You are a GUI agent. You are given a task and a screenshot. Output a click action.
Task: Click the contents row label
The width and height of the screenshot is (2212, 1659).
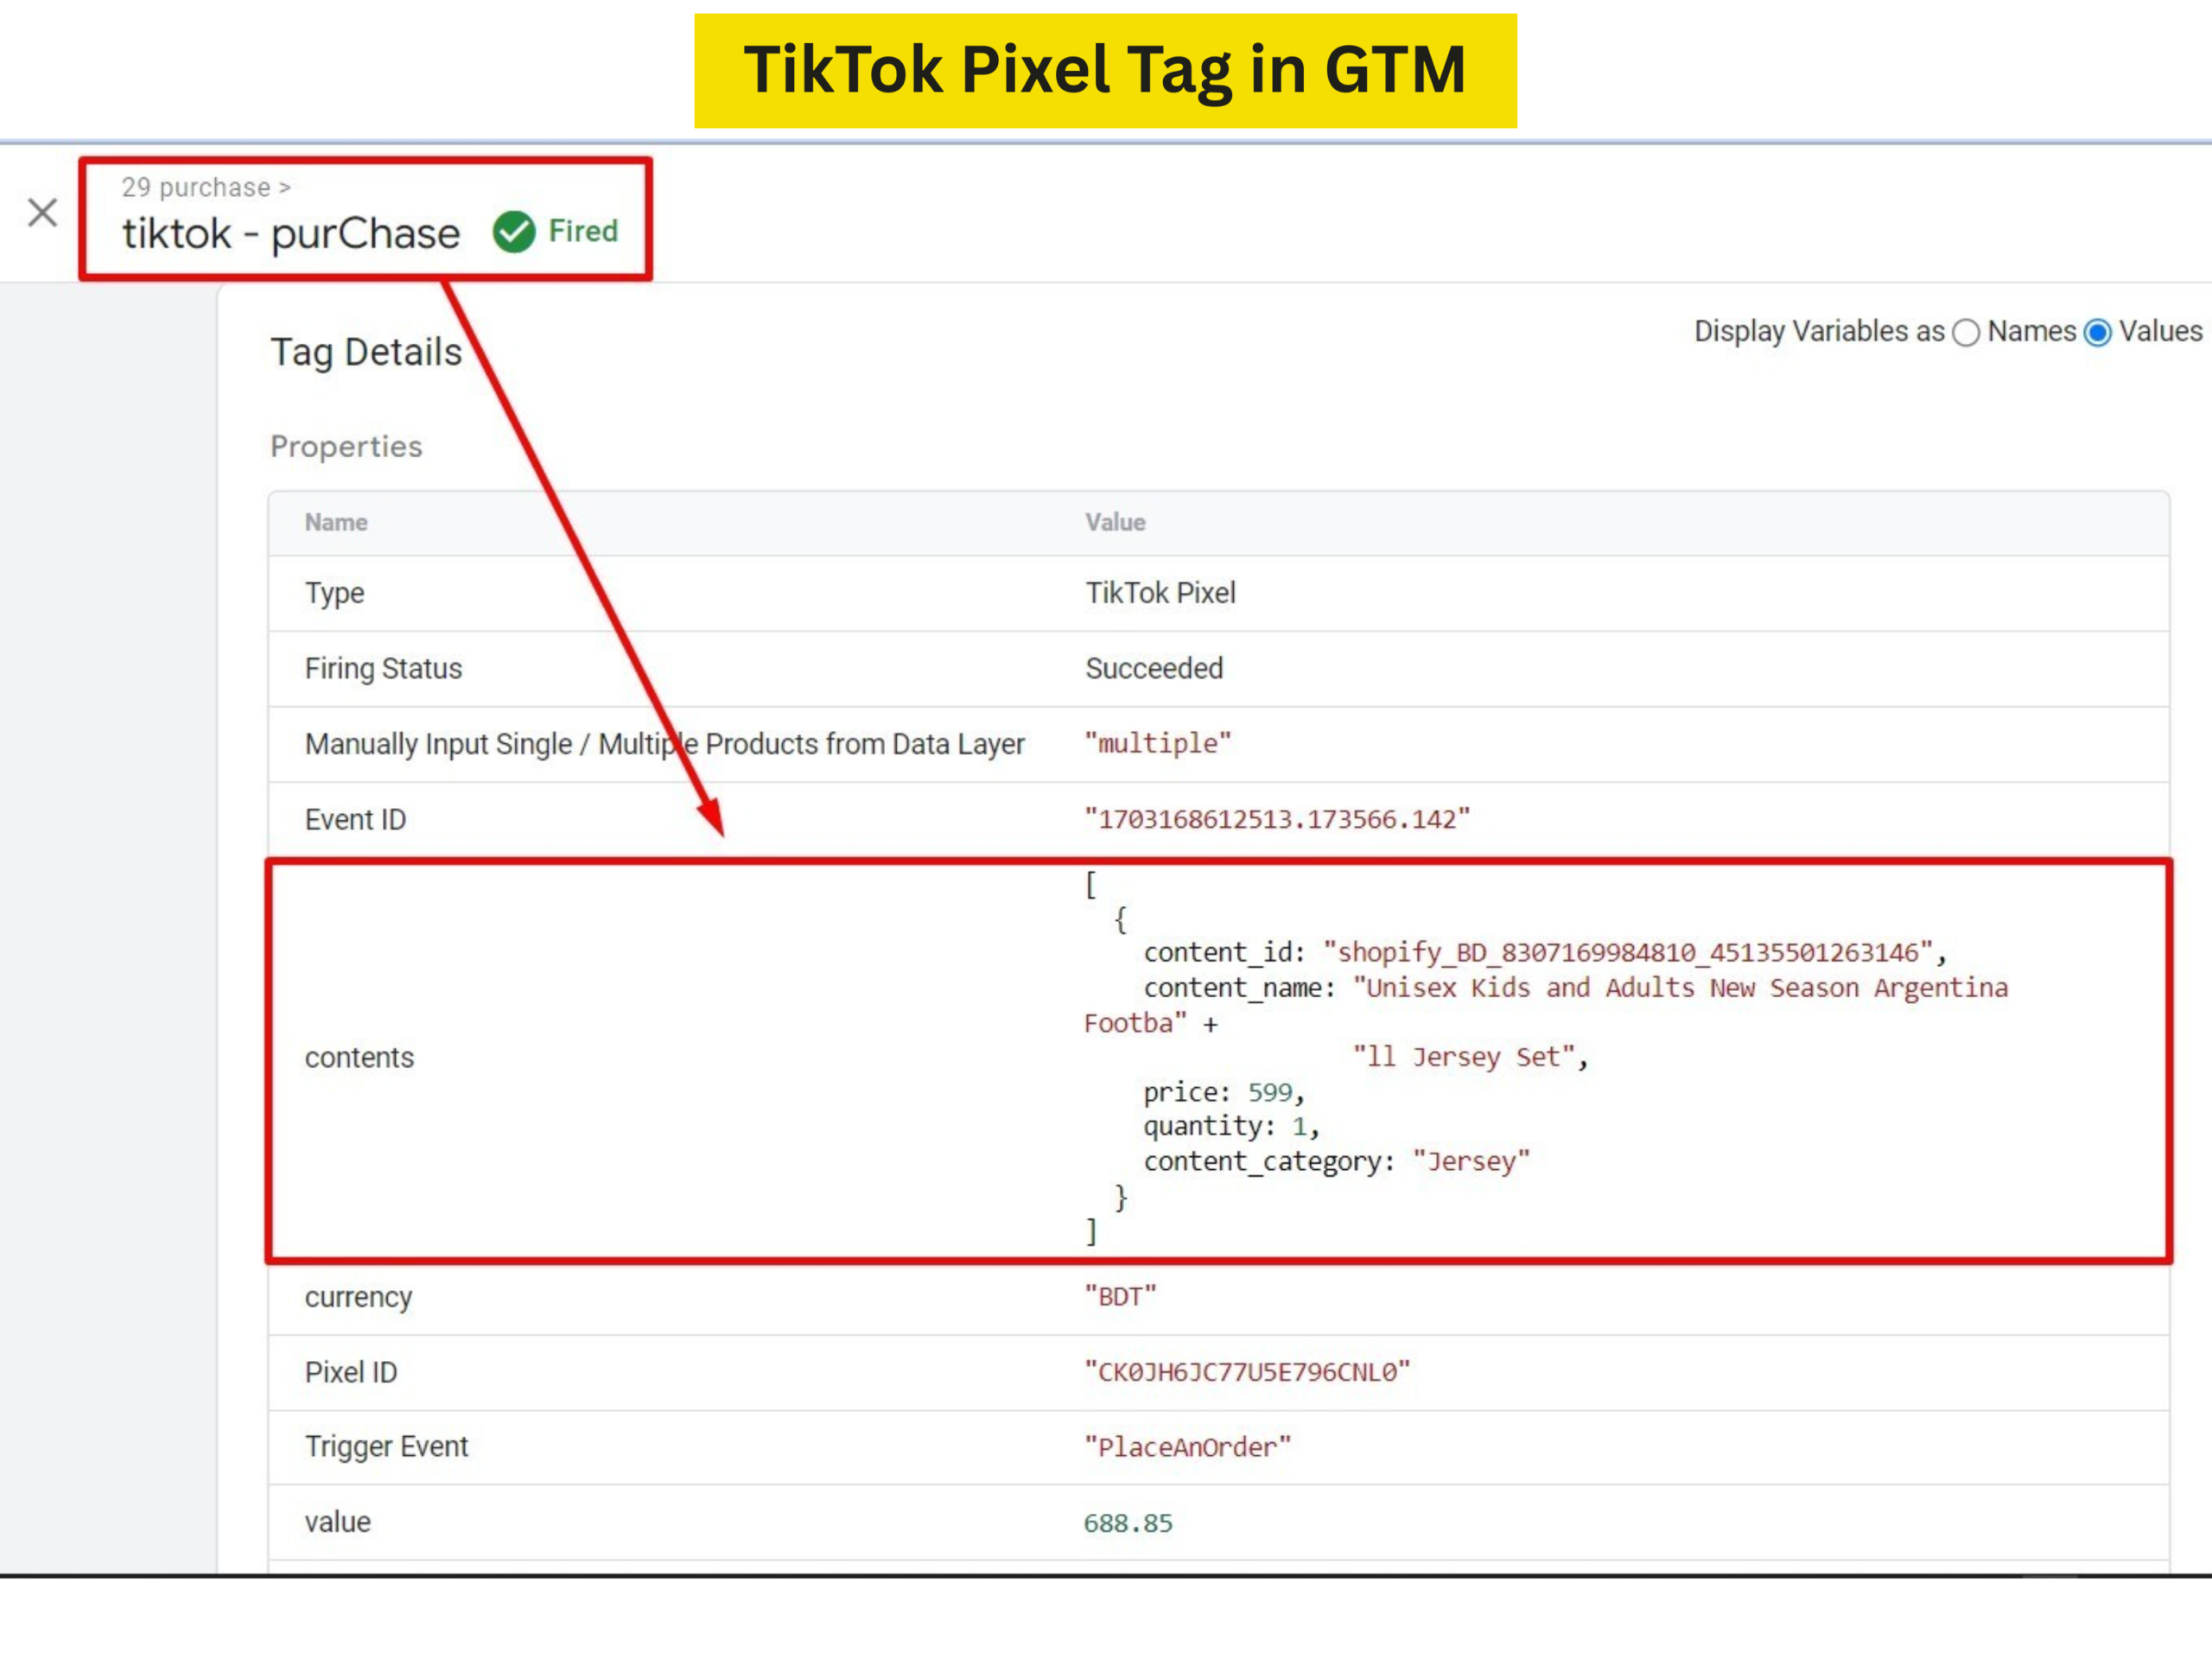click(x=359, y=1057)
